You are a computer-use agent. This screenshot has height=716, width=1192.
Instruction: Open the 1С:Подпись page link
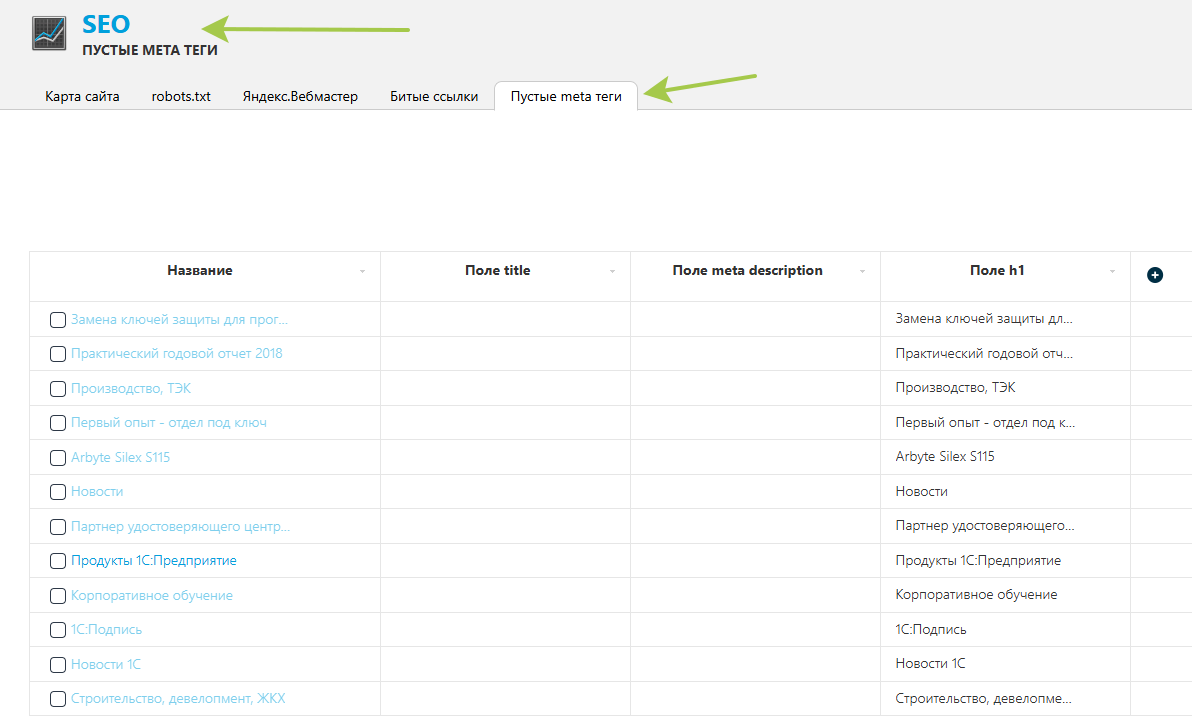106,630
